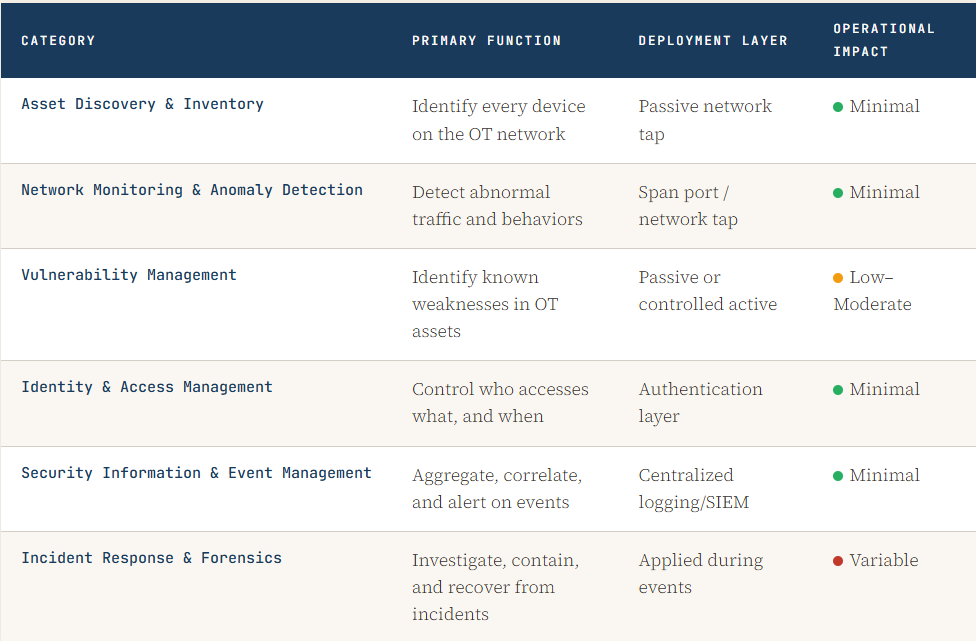Click green dot in Security Information row
976x641 pixels.
coord(838,476)
